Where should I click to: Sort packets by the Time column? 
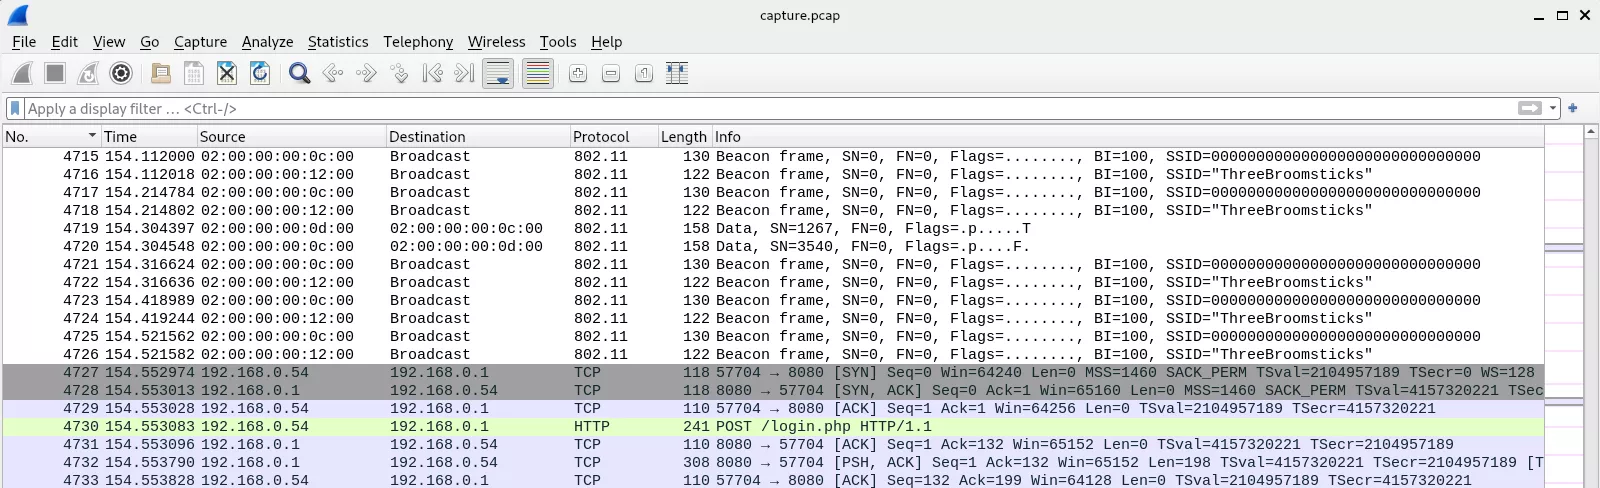point(148,136)
